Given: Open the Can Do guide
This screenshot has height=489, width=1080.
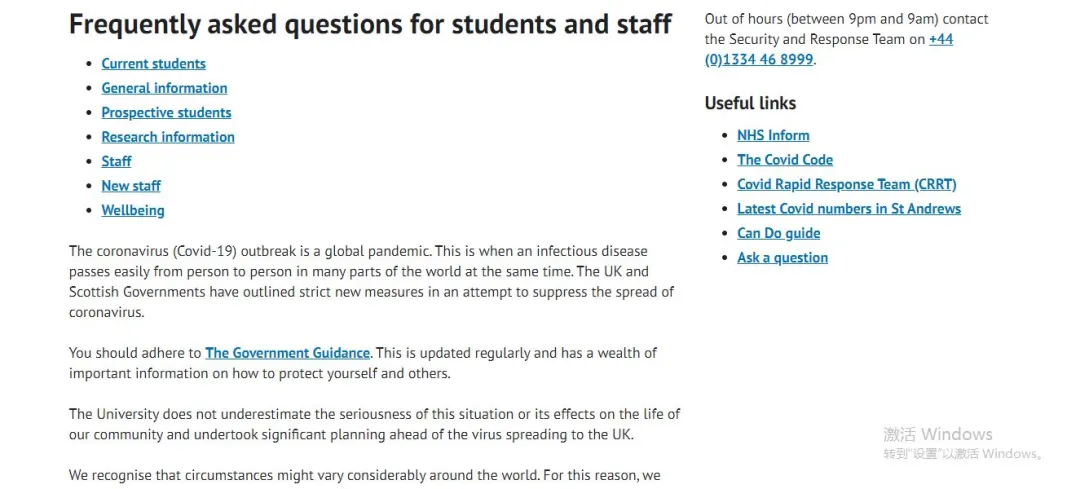Looking at the screenshot, I should pyautogui.click(x=779, y=233).
